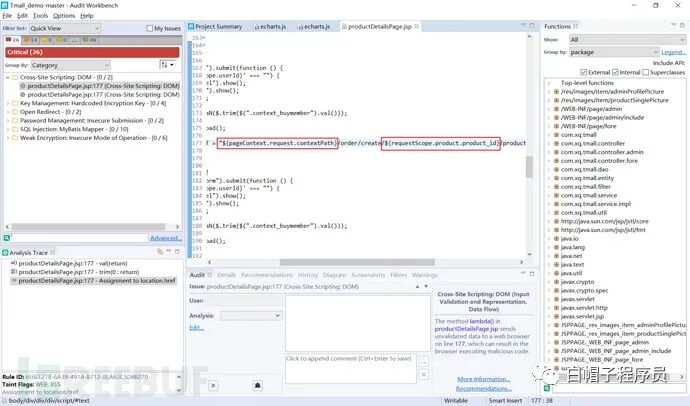690x406 pixels.
Task: Open the Show All dropdown in Functions
Action: 627,40
